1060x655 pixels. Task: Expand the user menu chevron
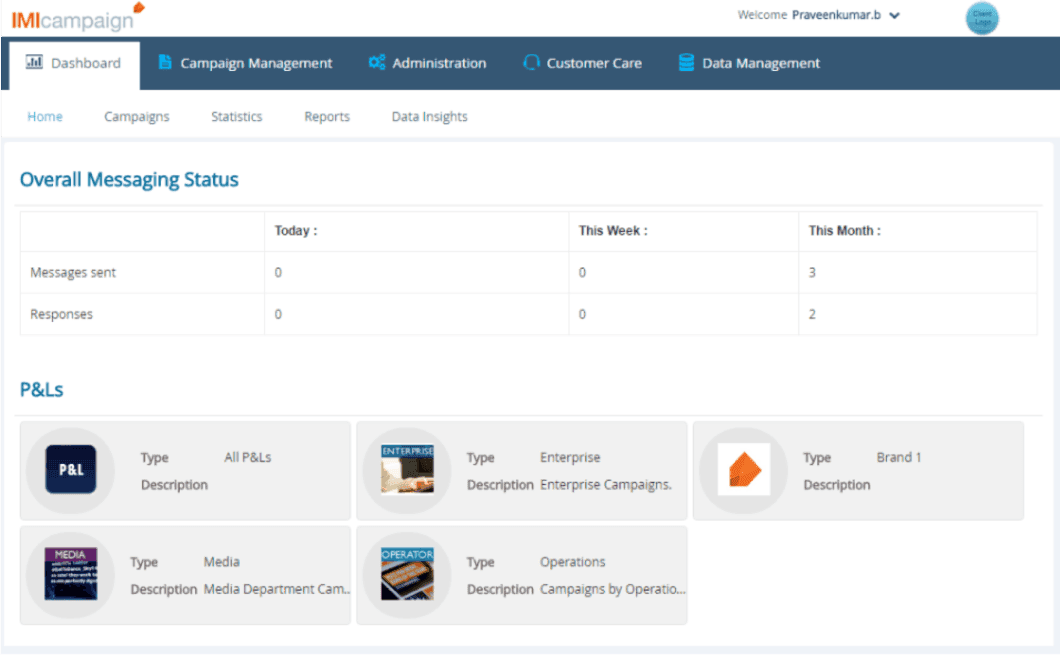click(894, 16)
